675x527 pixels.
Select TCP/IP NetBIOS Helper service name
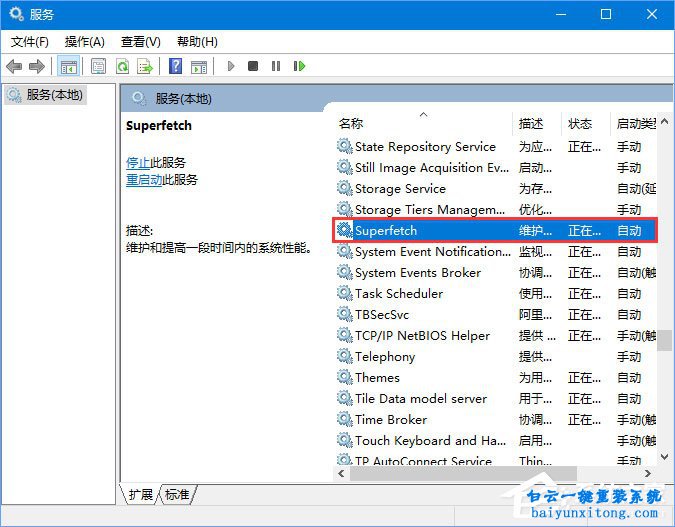[x=422, y=335]
